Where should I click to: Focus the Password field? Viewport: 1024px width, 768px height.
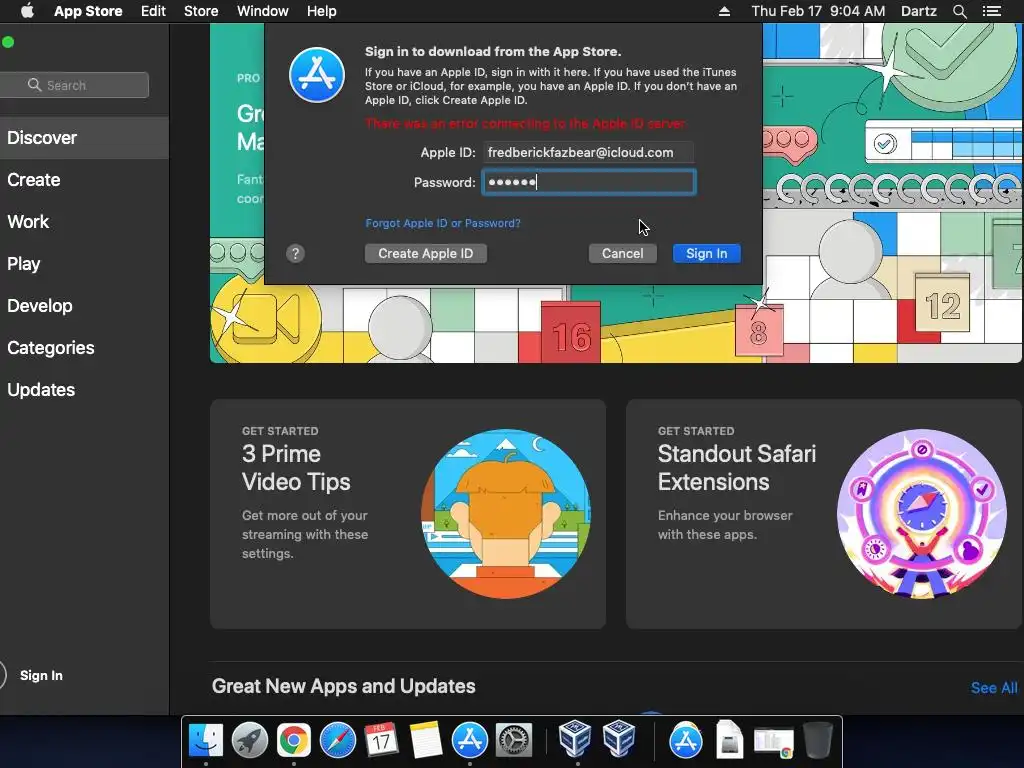tap(588, 182)
